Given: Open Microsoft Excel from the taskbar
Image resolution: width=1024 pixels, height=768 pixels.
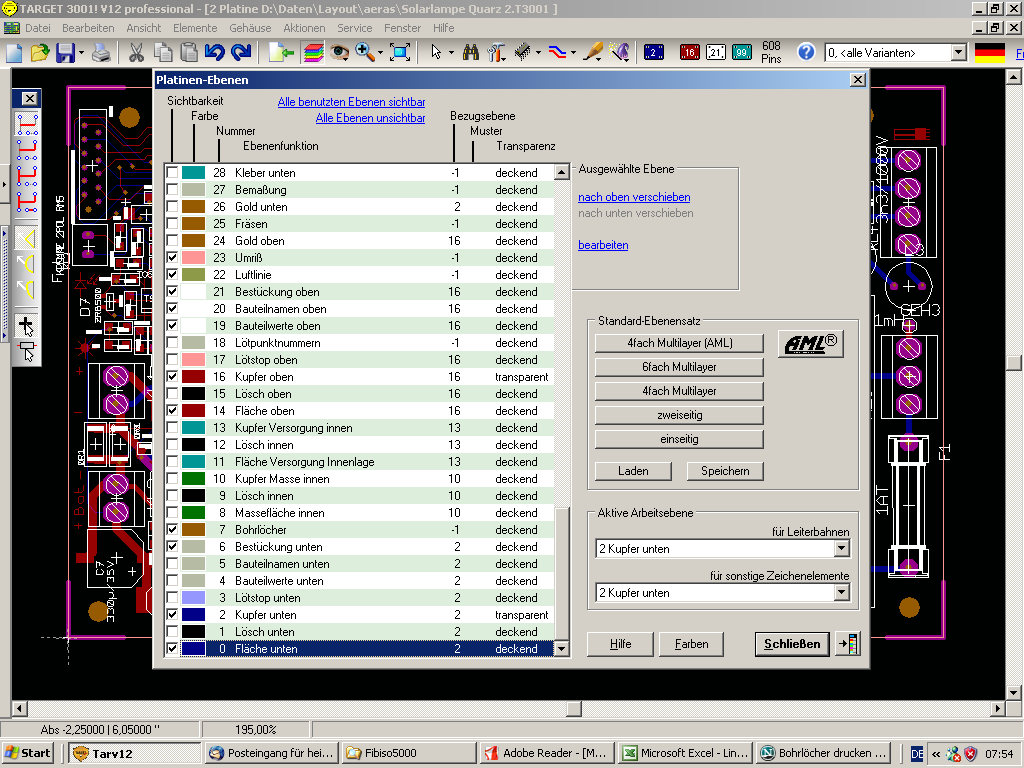Looking at the screenshot, I should point(686,753).
